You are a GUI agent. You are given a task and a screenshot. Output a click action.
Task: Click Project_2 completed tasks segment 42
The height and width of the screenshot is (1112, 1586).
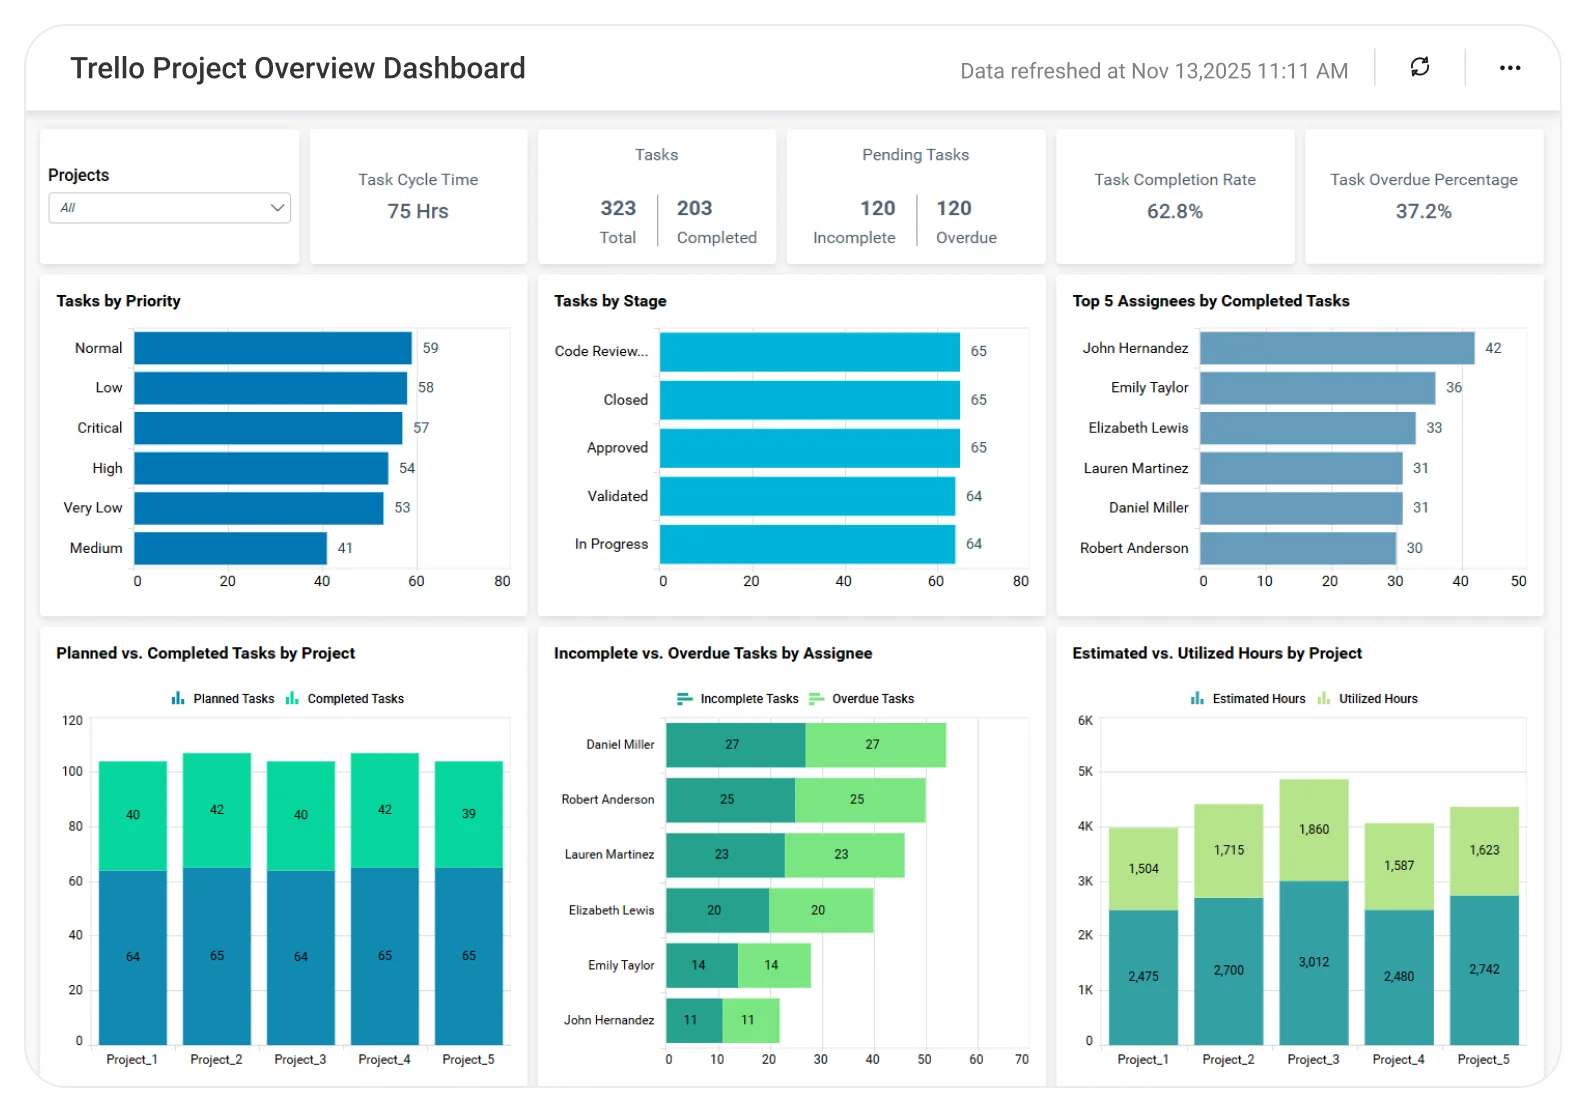point(217,810)
